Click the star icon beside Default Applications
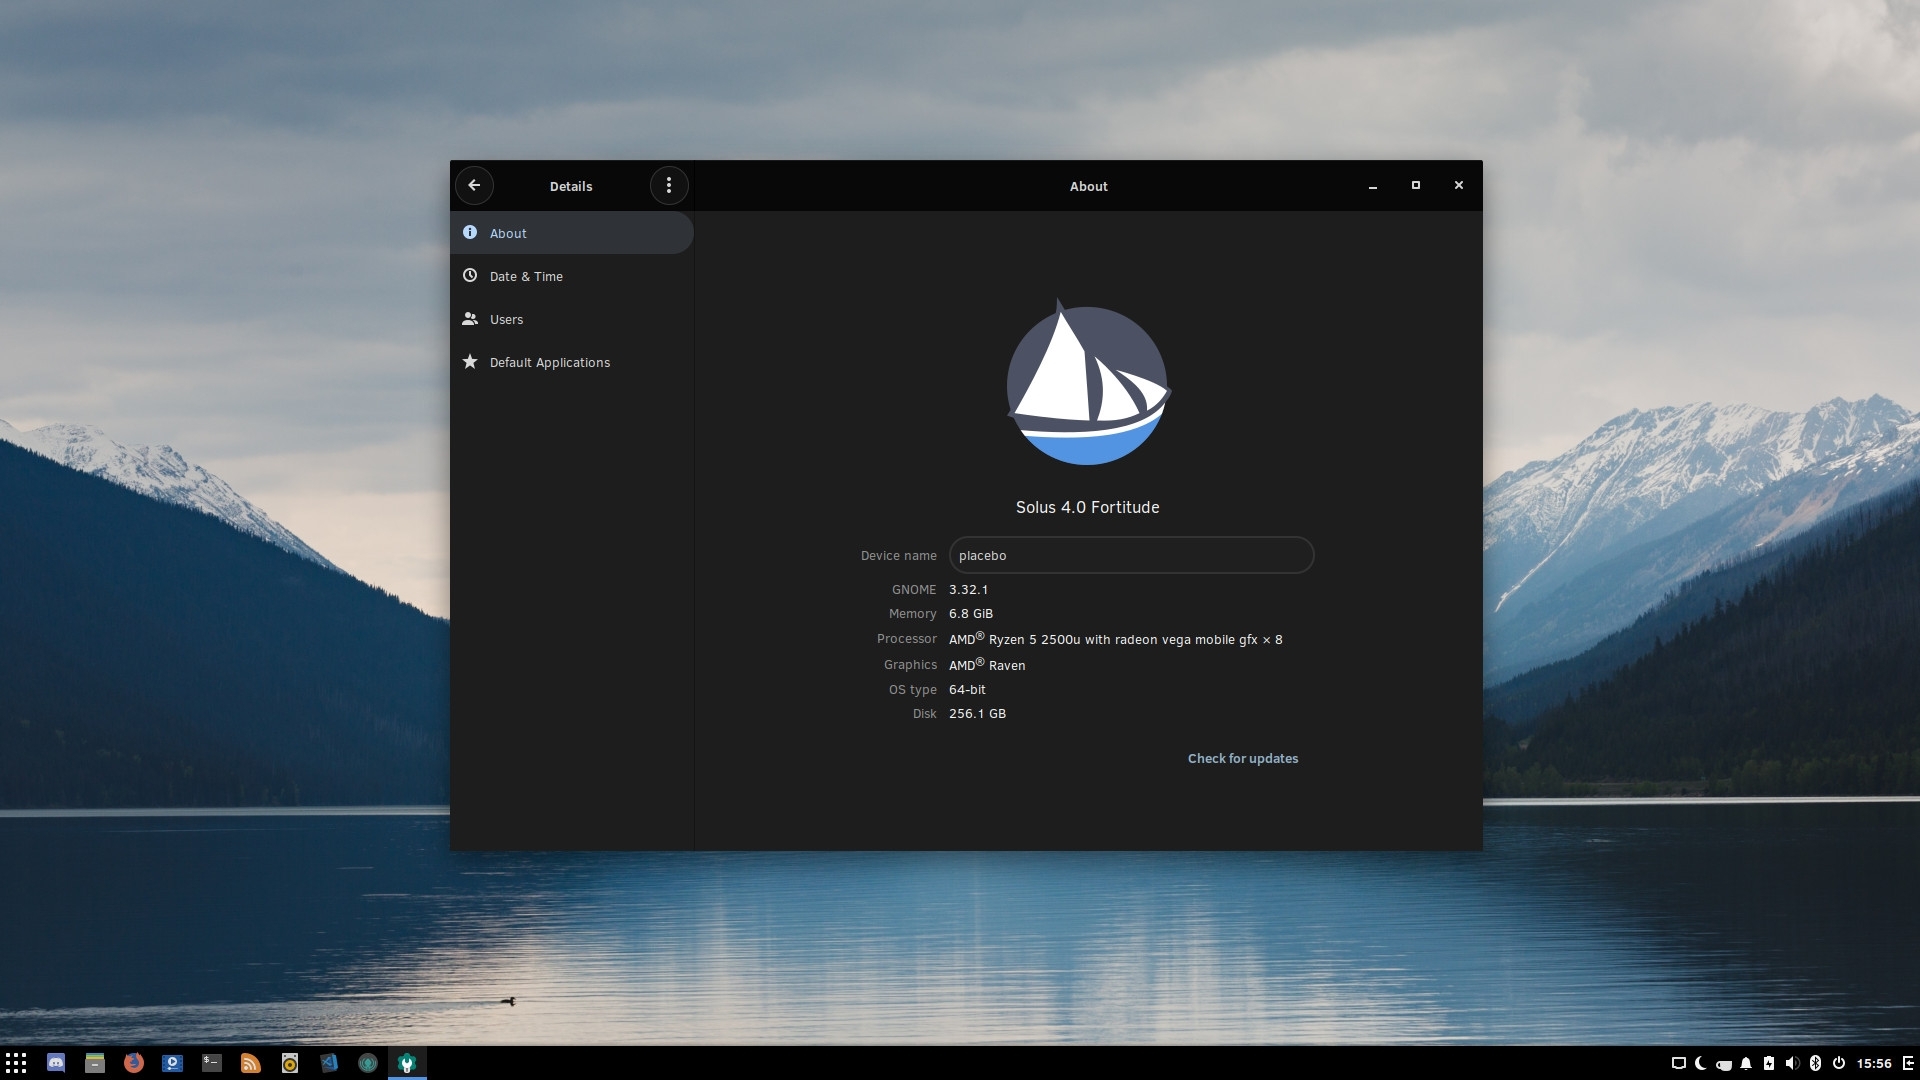1920x1080 pixels. tap(470, 361)
